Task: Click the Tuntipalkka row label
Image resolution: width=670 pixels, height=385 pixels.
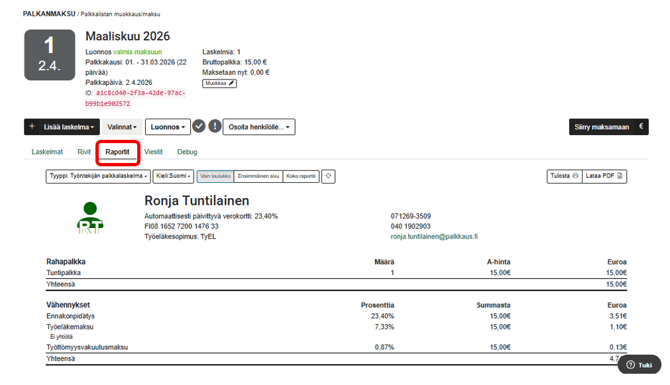Action: pyautogui.click(x=64, y=273)
